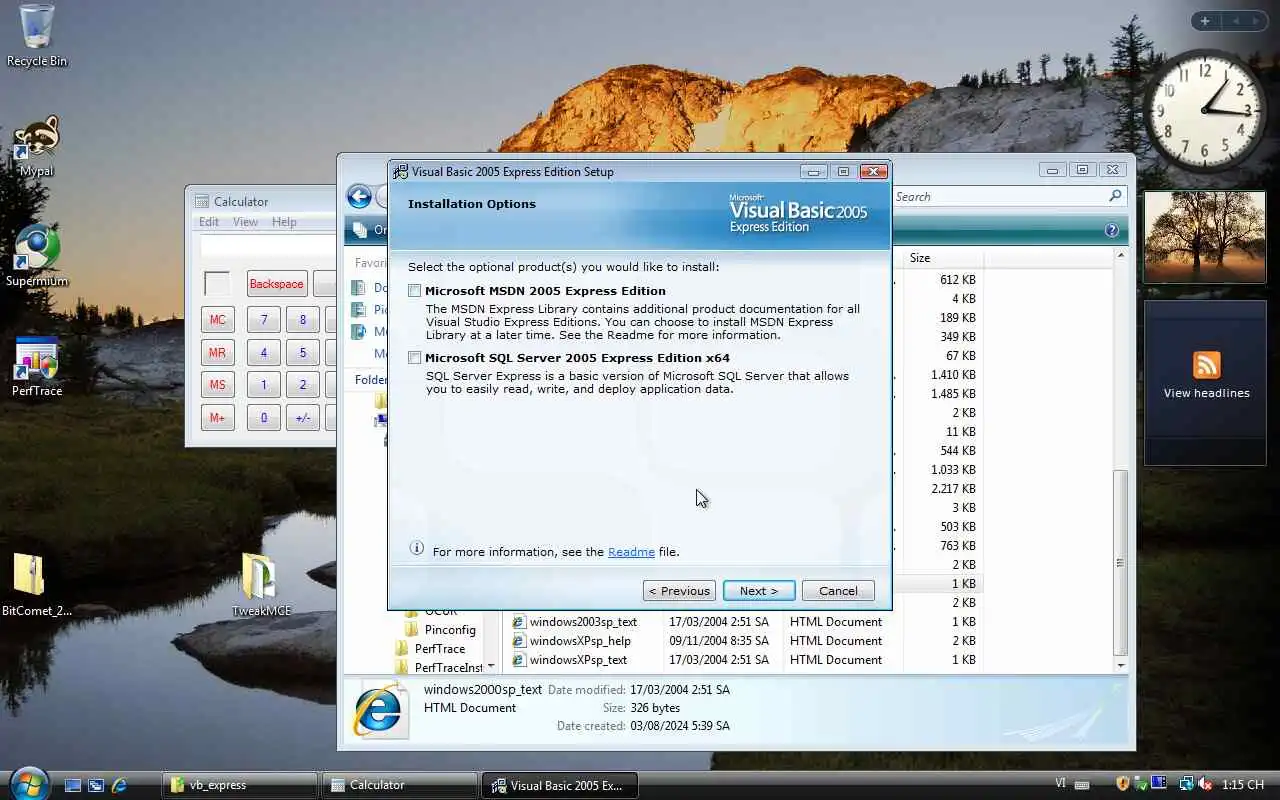Click the VI language indicator in the tray
The width and height of the screenshot is (1280, 800).
coord(1060,785)
